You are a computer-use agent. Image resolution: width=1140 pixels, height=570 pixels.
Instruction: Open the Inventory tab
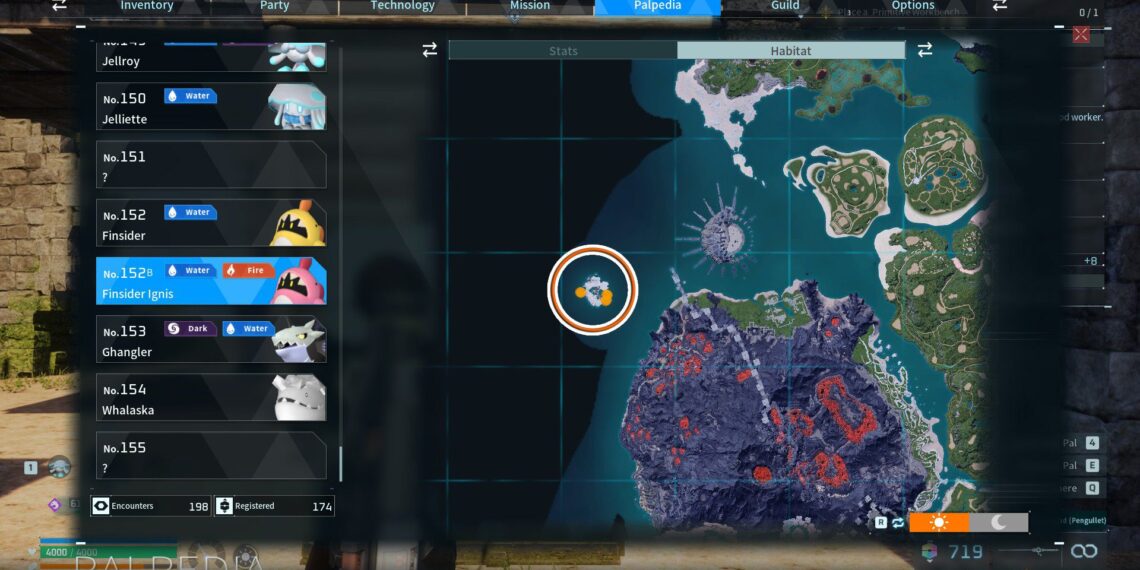click(x=147, y=7)
